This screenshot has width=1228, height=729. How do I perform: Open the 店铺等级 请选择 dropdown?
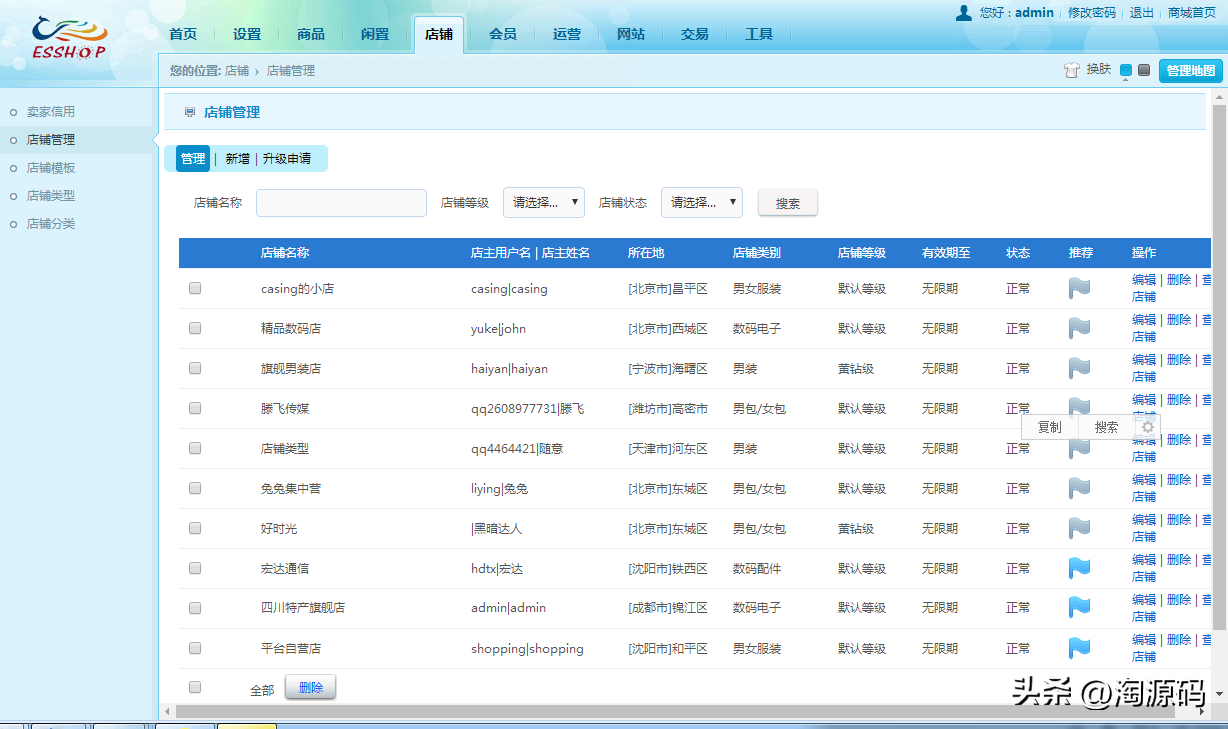coord(544,202)
